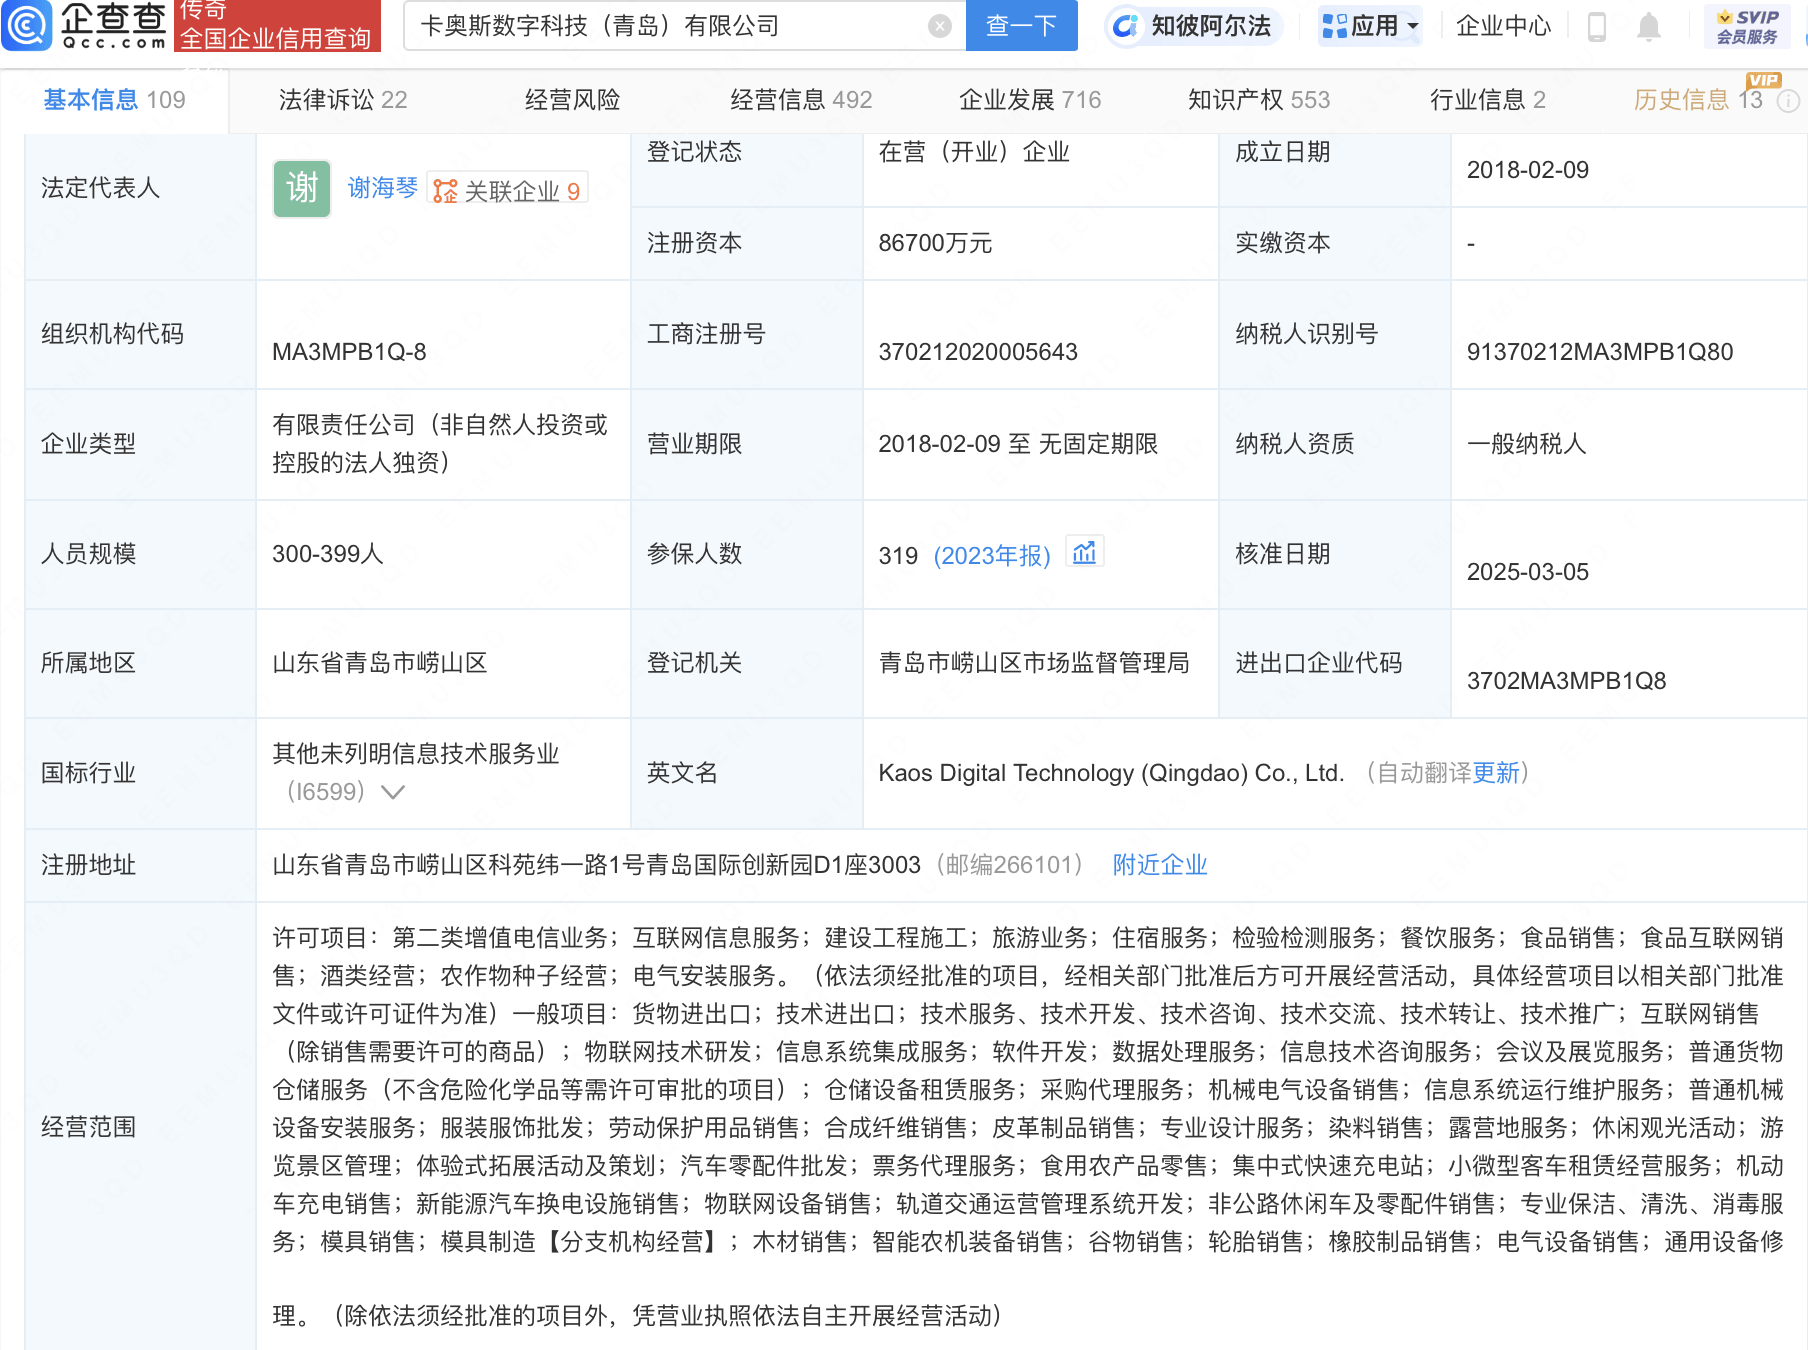Open the 企业中心 link
1808x1350 pixels.
(1503, 26)
